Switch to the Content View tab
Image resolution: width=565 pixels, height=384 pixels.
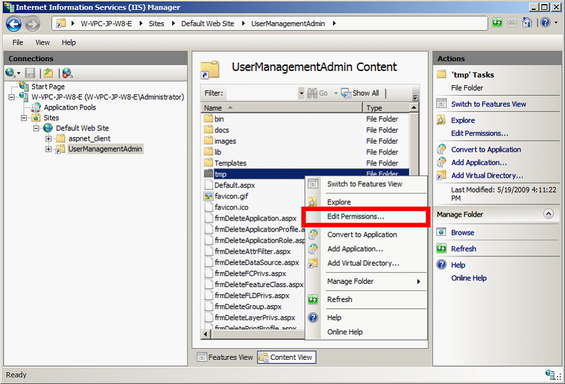[287, 357]
